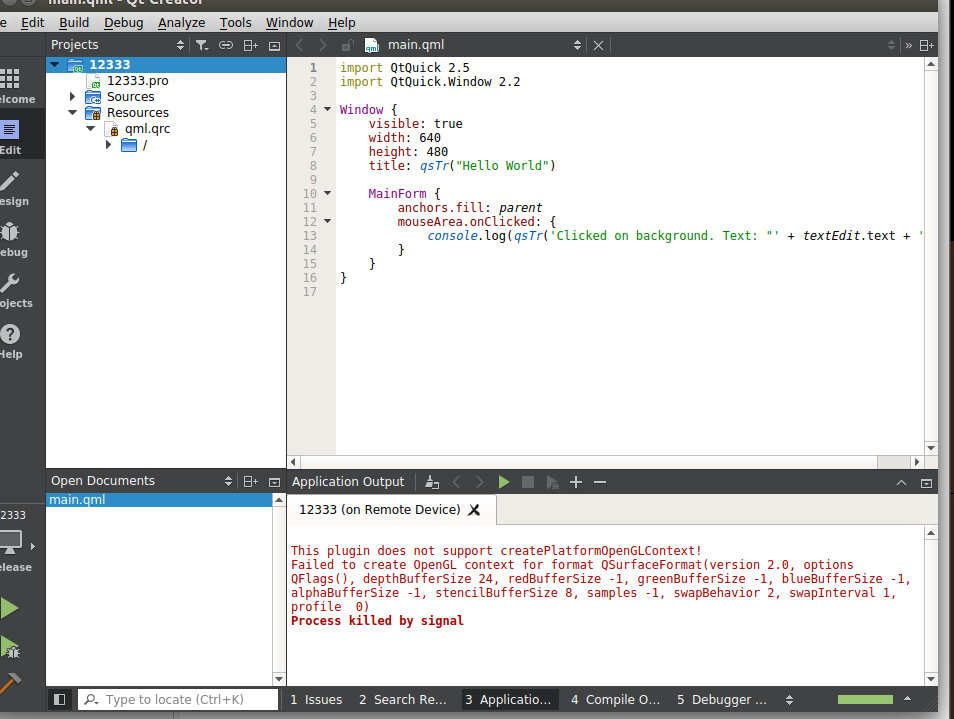Show the Debugger Console pane
Screen dimensions: 954x719
pyautogui.click(x=722, y=700)
